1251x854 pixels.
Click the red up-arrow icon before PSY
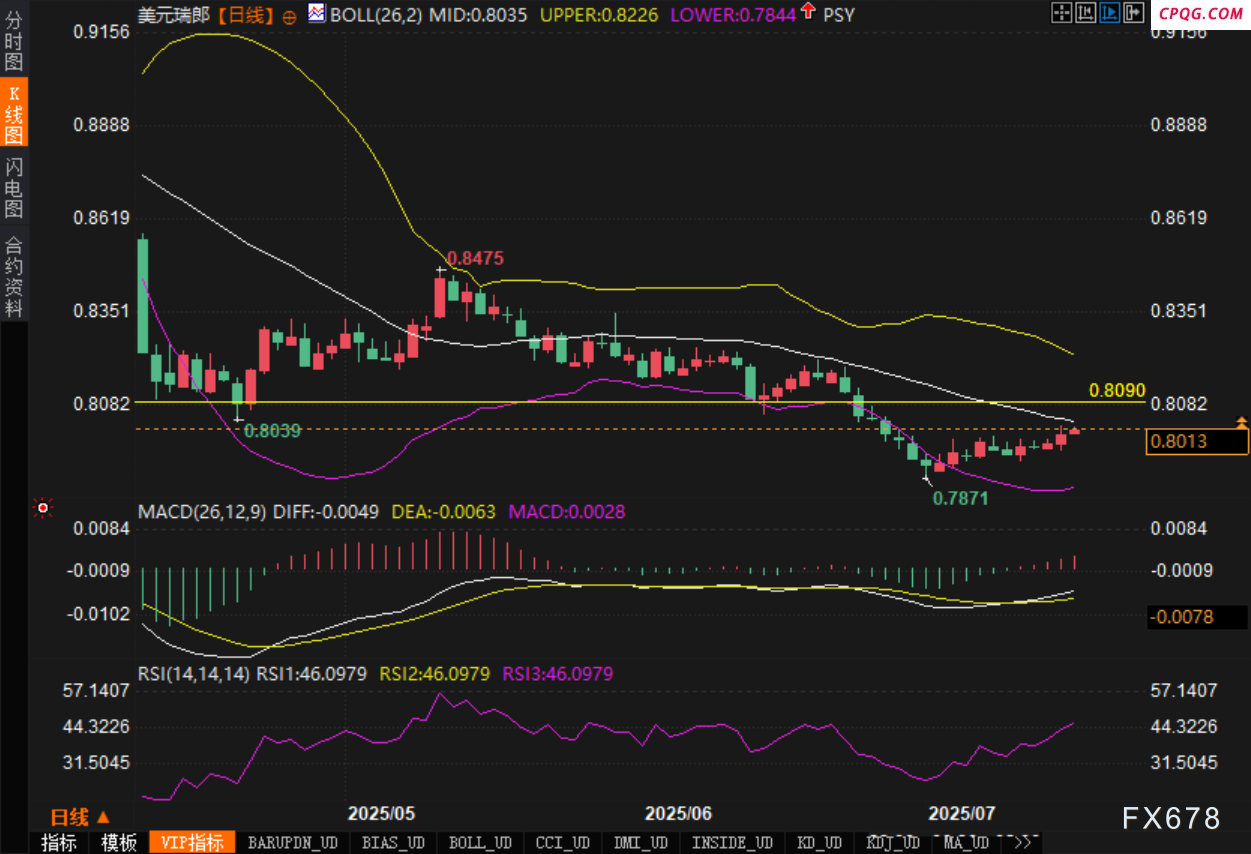(x=808, y=14)
